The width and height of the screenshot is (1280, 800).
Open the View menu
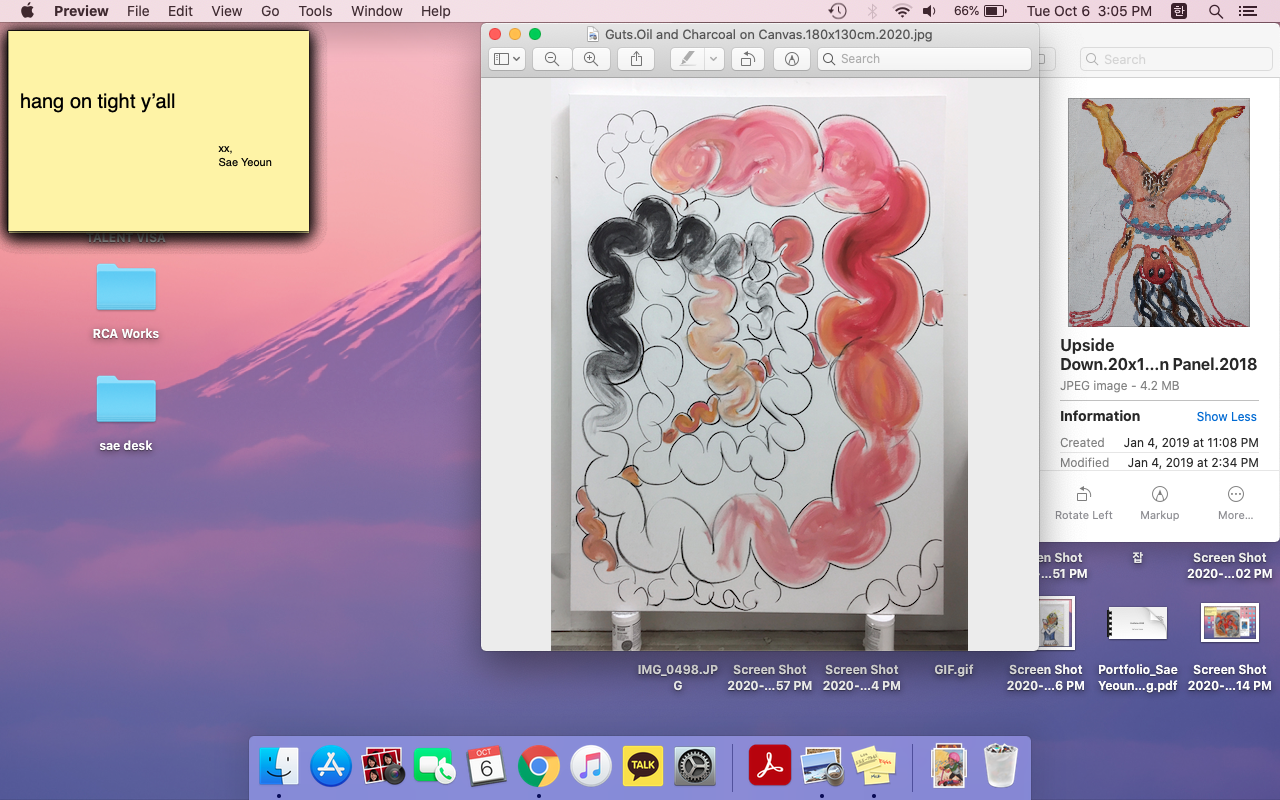(x=227, y=11)
